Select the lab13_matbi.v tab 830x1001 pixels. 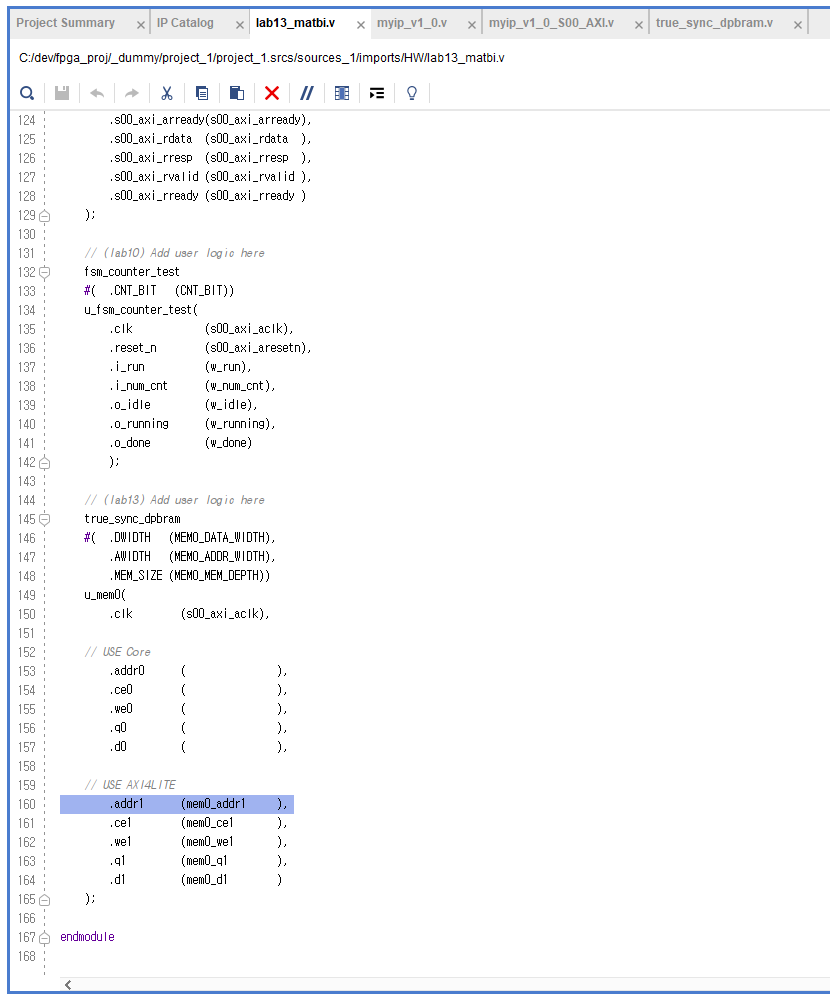click(296, 23)
